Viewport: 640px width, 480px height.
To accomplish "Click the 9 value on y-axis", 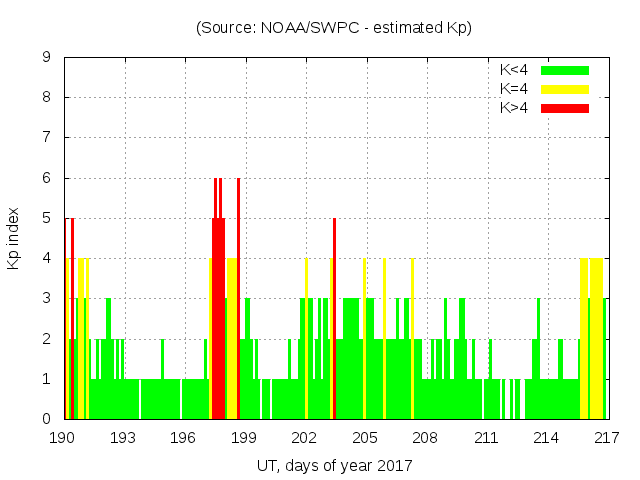I will (x=47, y=57).
